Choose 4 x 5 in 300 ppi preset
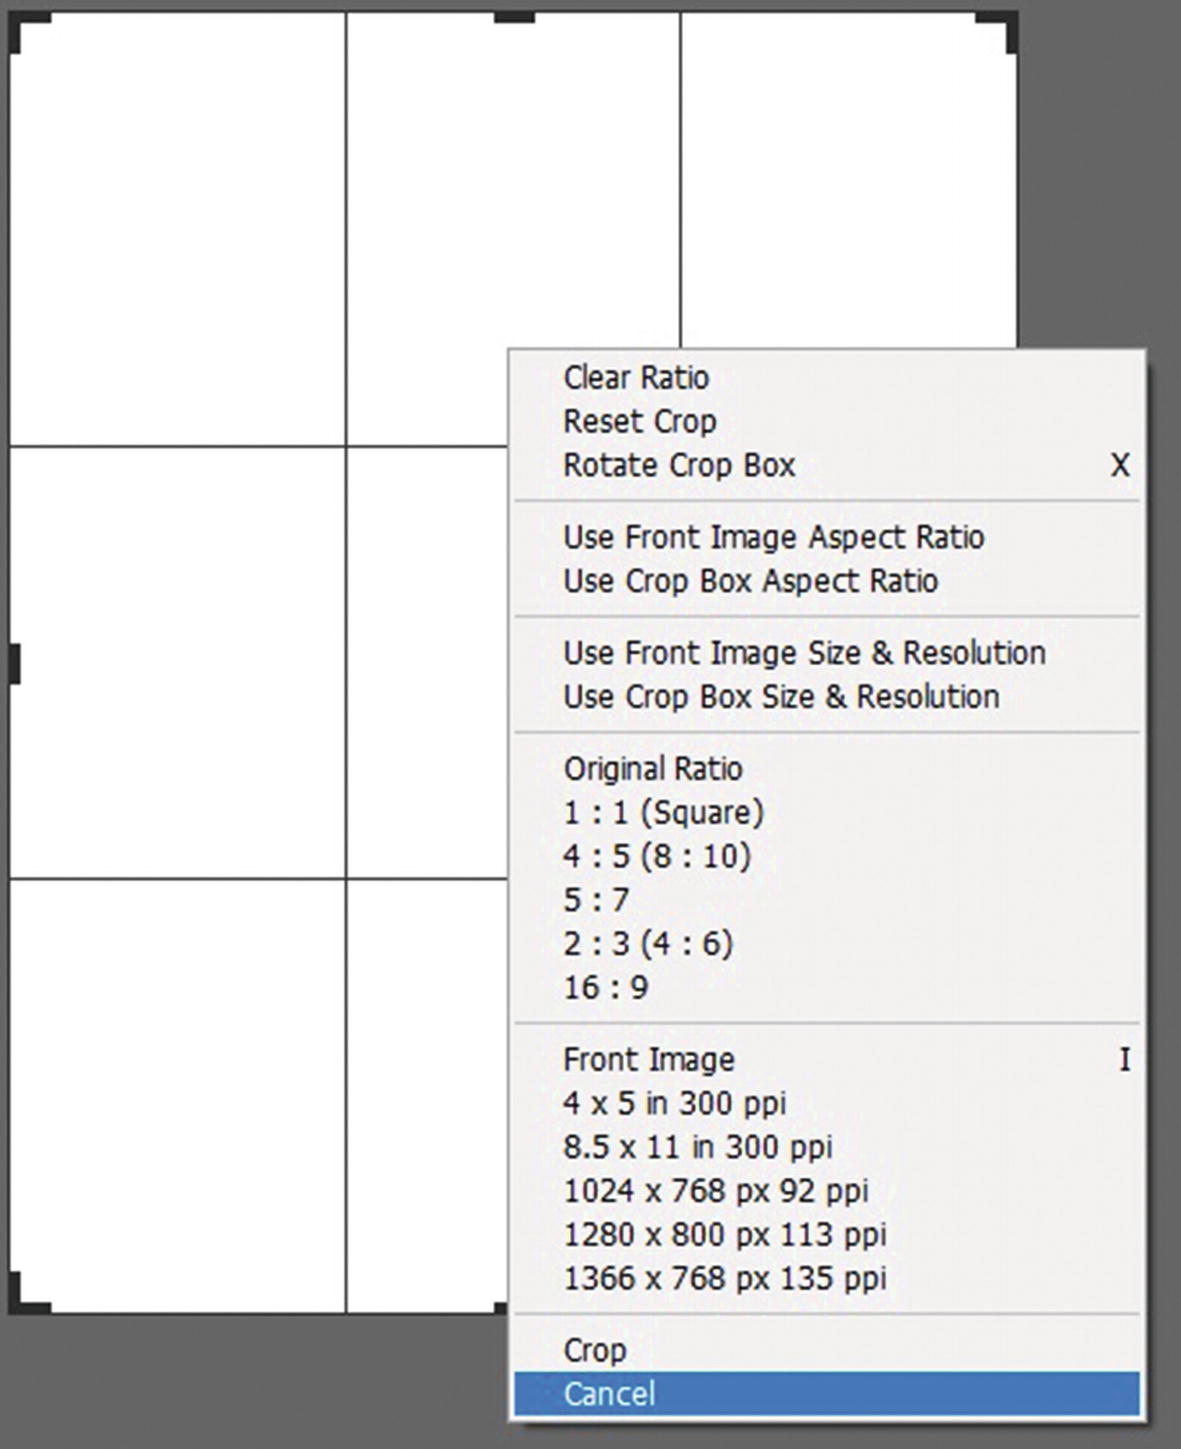 pos(676,1103)
